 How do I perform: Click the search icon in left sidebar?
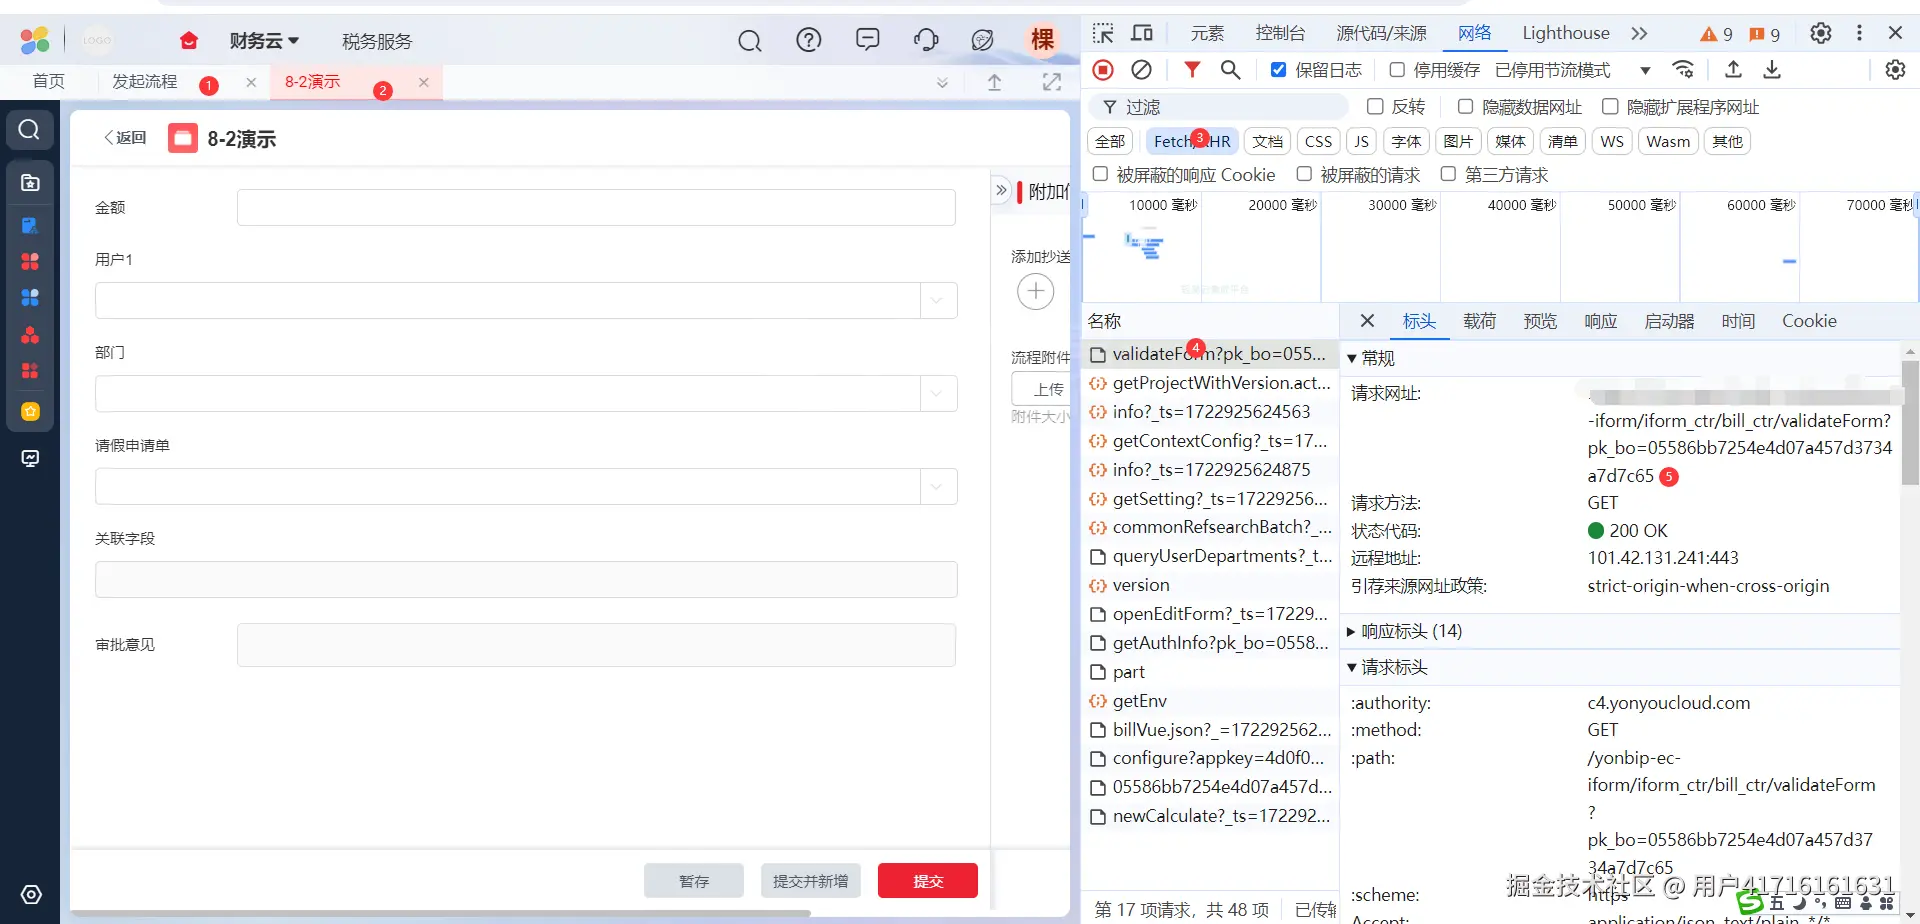[30, 130]
